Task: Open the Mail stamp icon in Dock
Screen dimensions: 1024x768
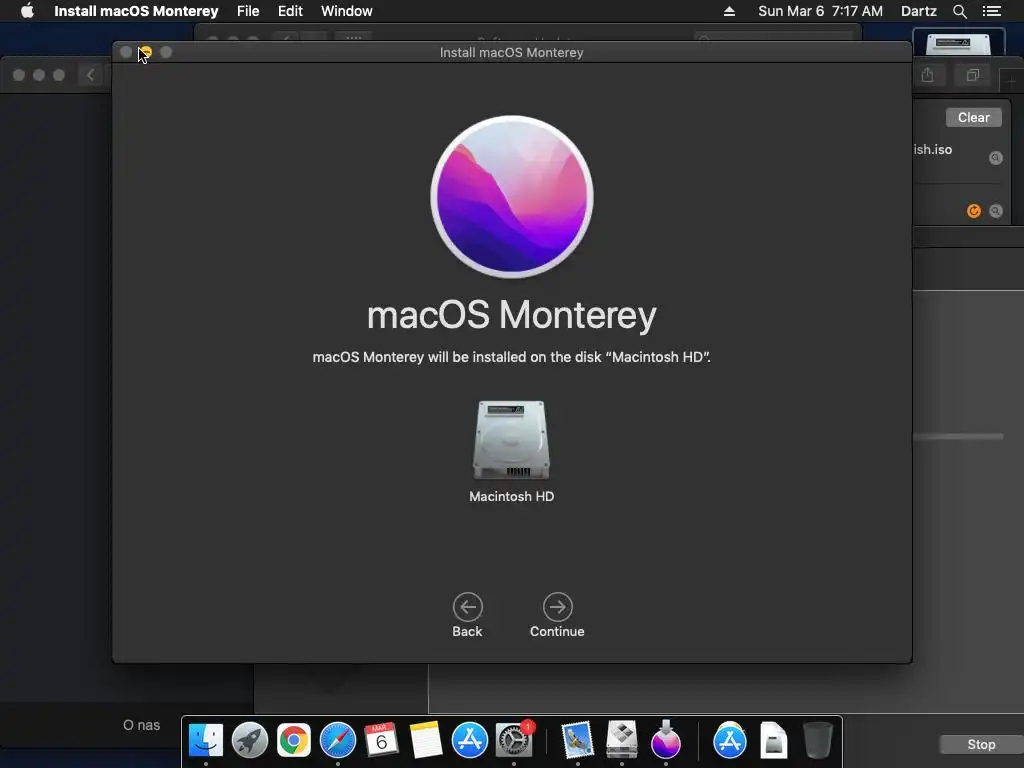Action: (x=577, y=741)
